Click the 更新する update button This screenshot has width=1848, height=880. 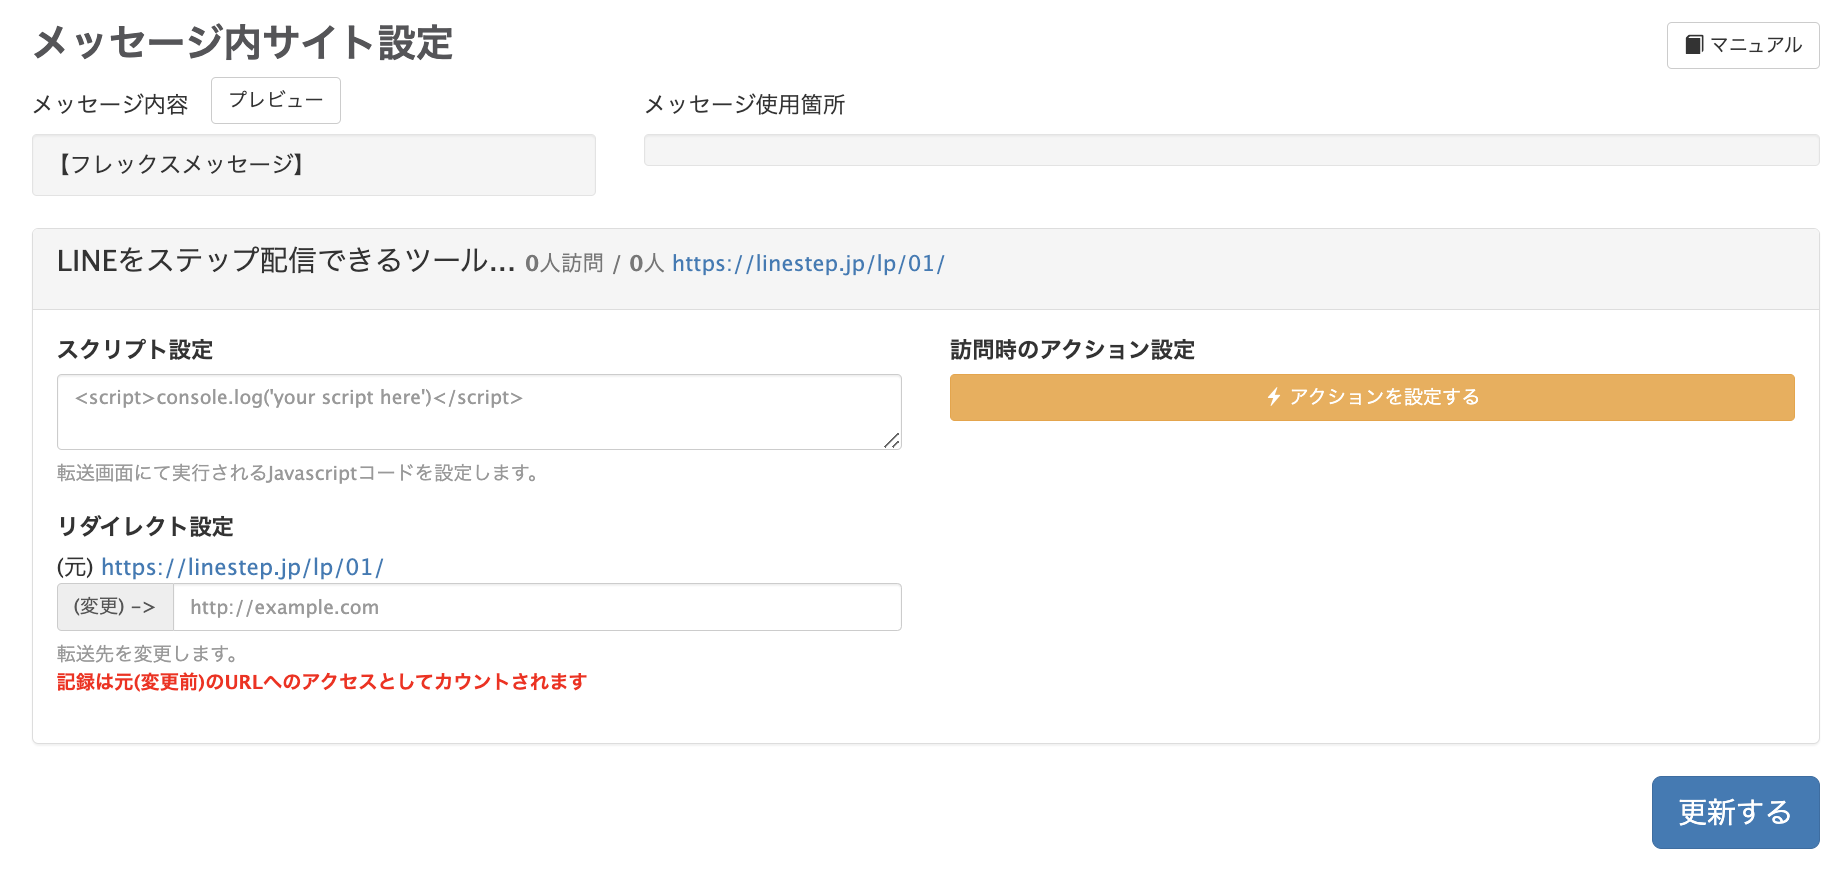tap(1736, 812)
